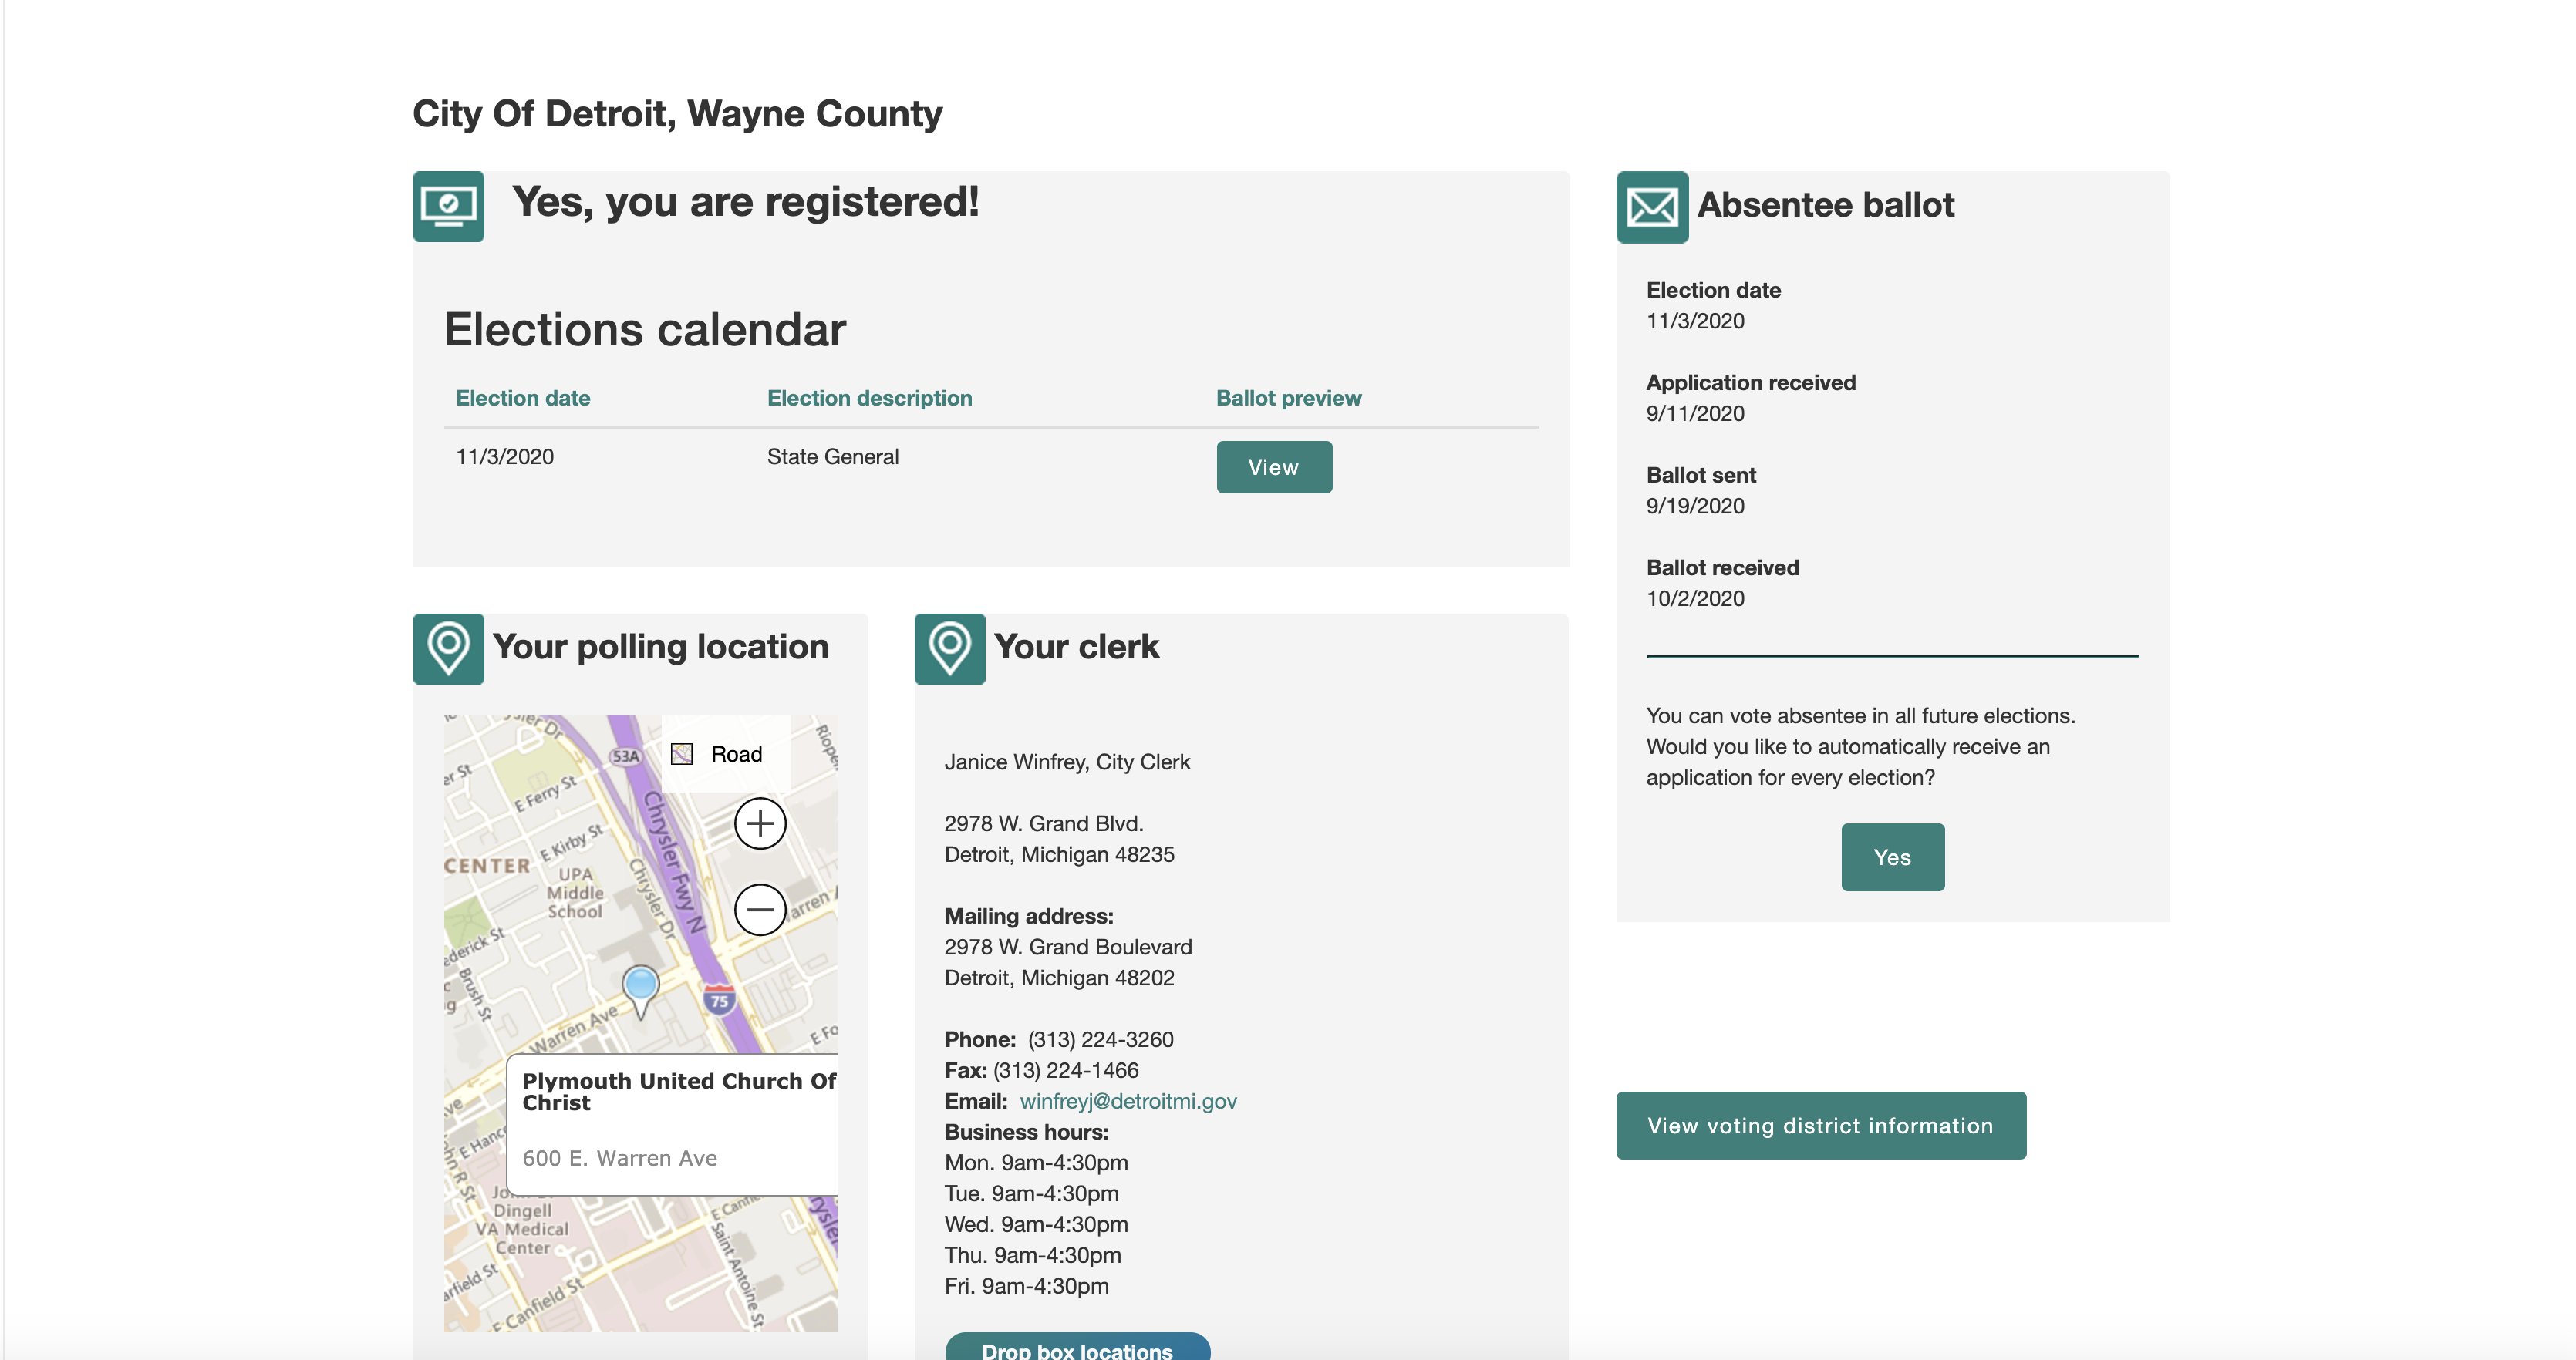Sort by Election date column header
Image resolution: width=2576 pixels, height=1360 pixels.
coord(523,398)
